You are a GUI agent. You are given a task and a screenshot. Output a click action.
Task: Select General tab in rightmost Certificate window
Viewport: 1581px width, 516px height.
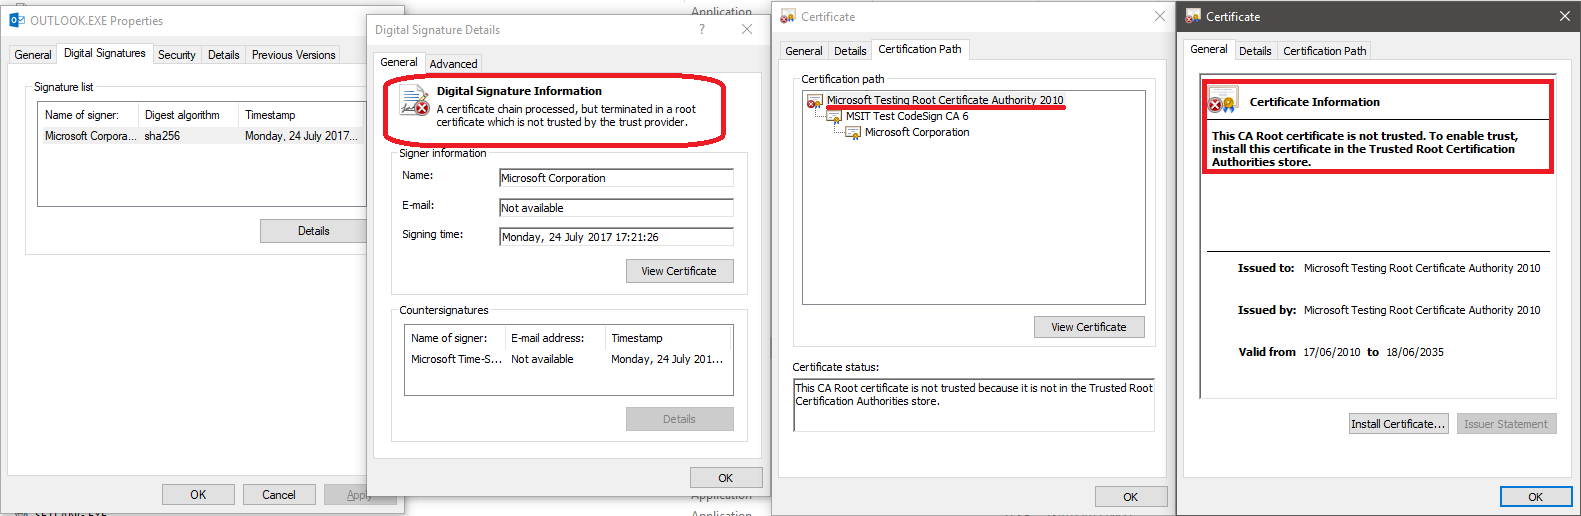pyautogui.click(x=1209, y=49)
